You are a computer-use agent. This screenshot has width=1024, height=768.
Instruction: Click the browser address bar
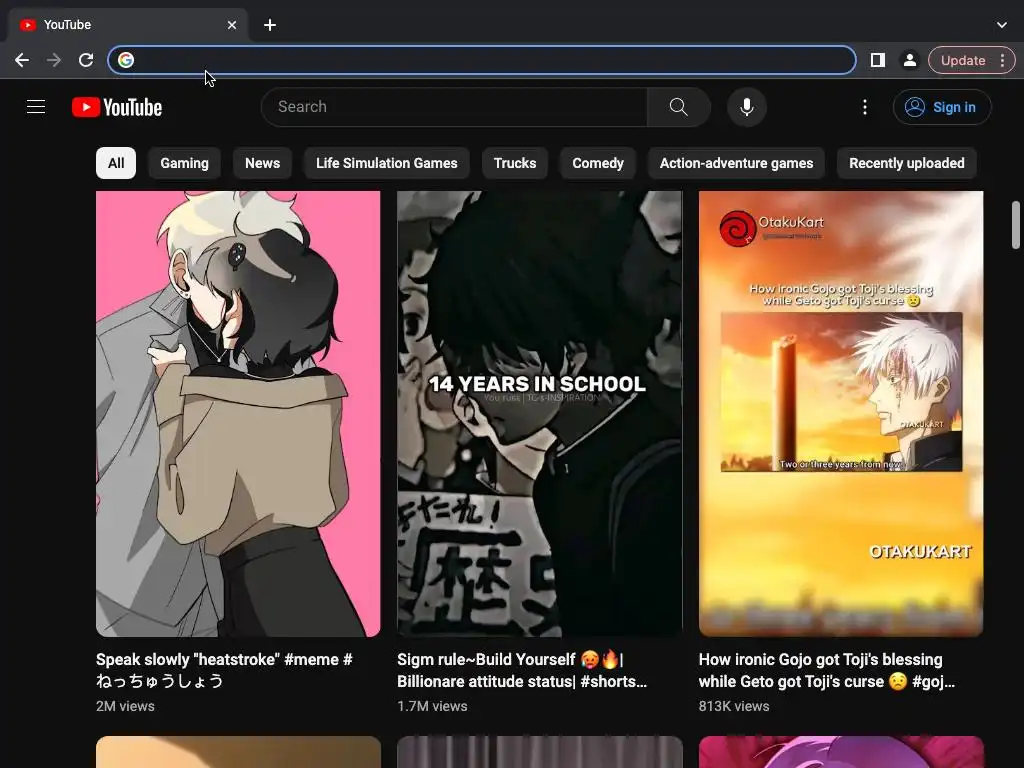[482, 60]
